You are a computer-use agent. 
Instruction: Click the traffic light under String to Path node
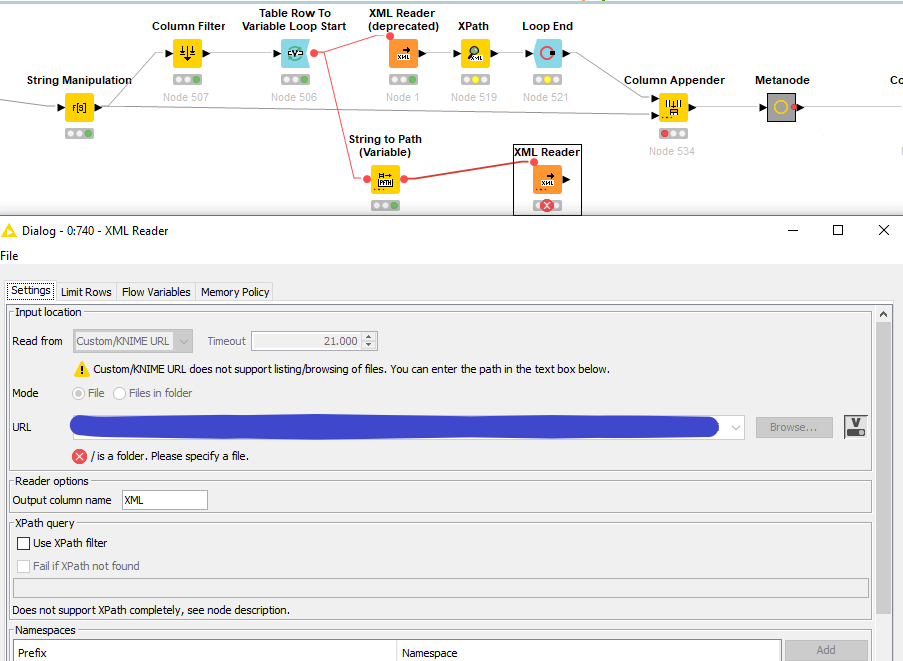(385, 206)
